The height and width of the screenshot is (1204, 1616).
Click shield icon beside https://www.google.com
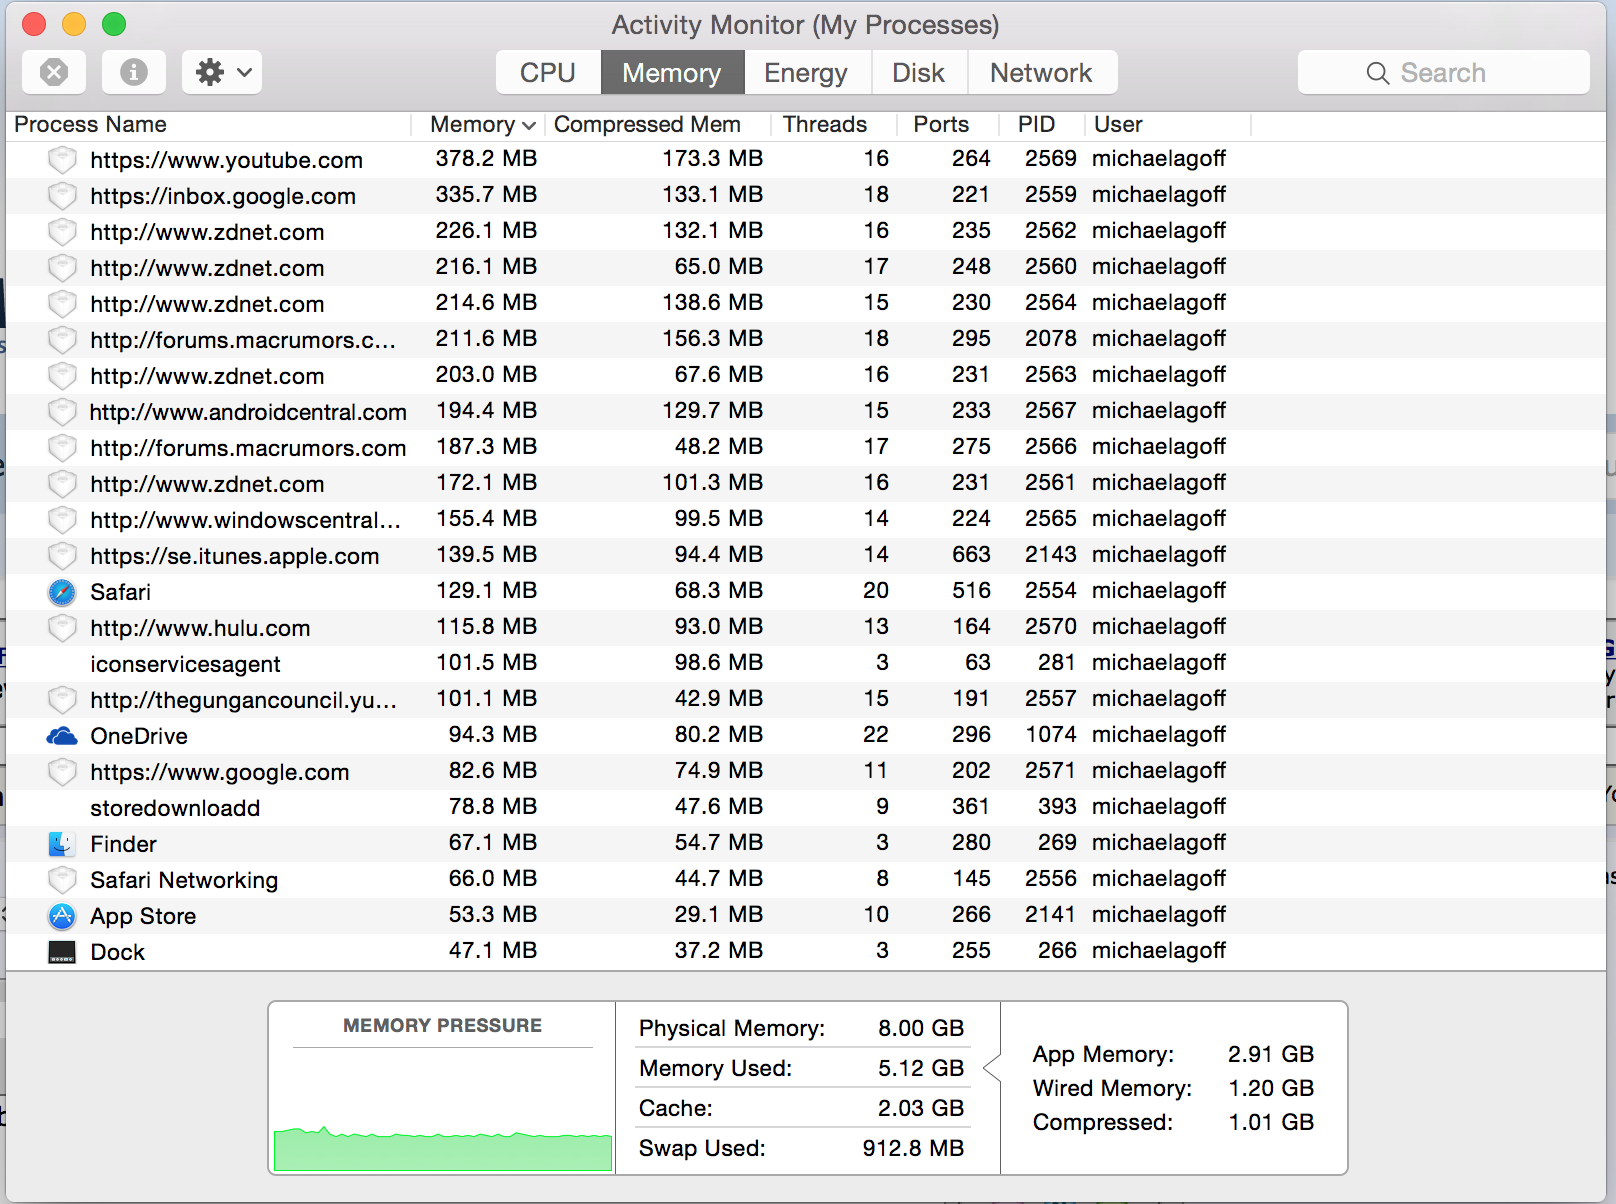tap(62, 772)
